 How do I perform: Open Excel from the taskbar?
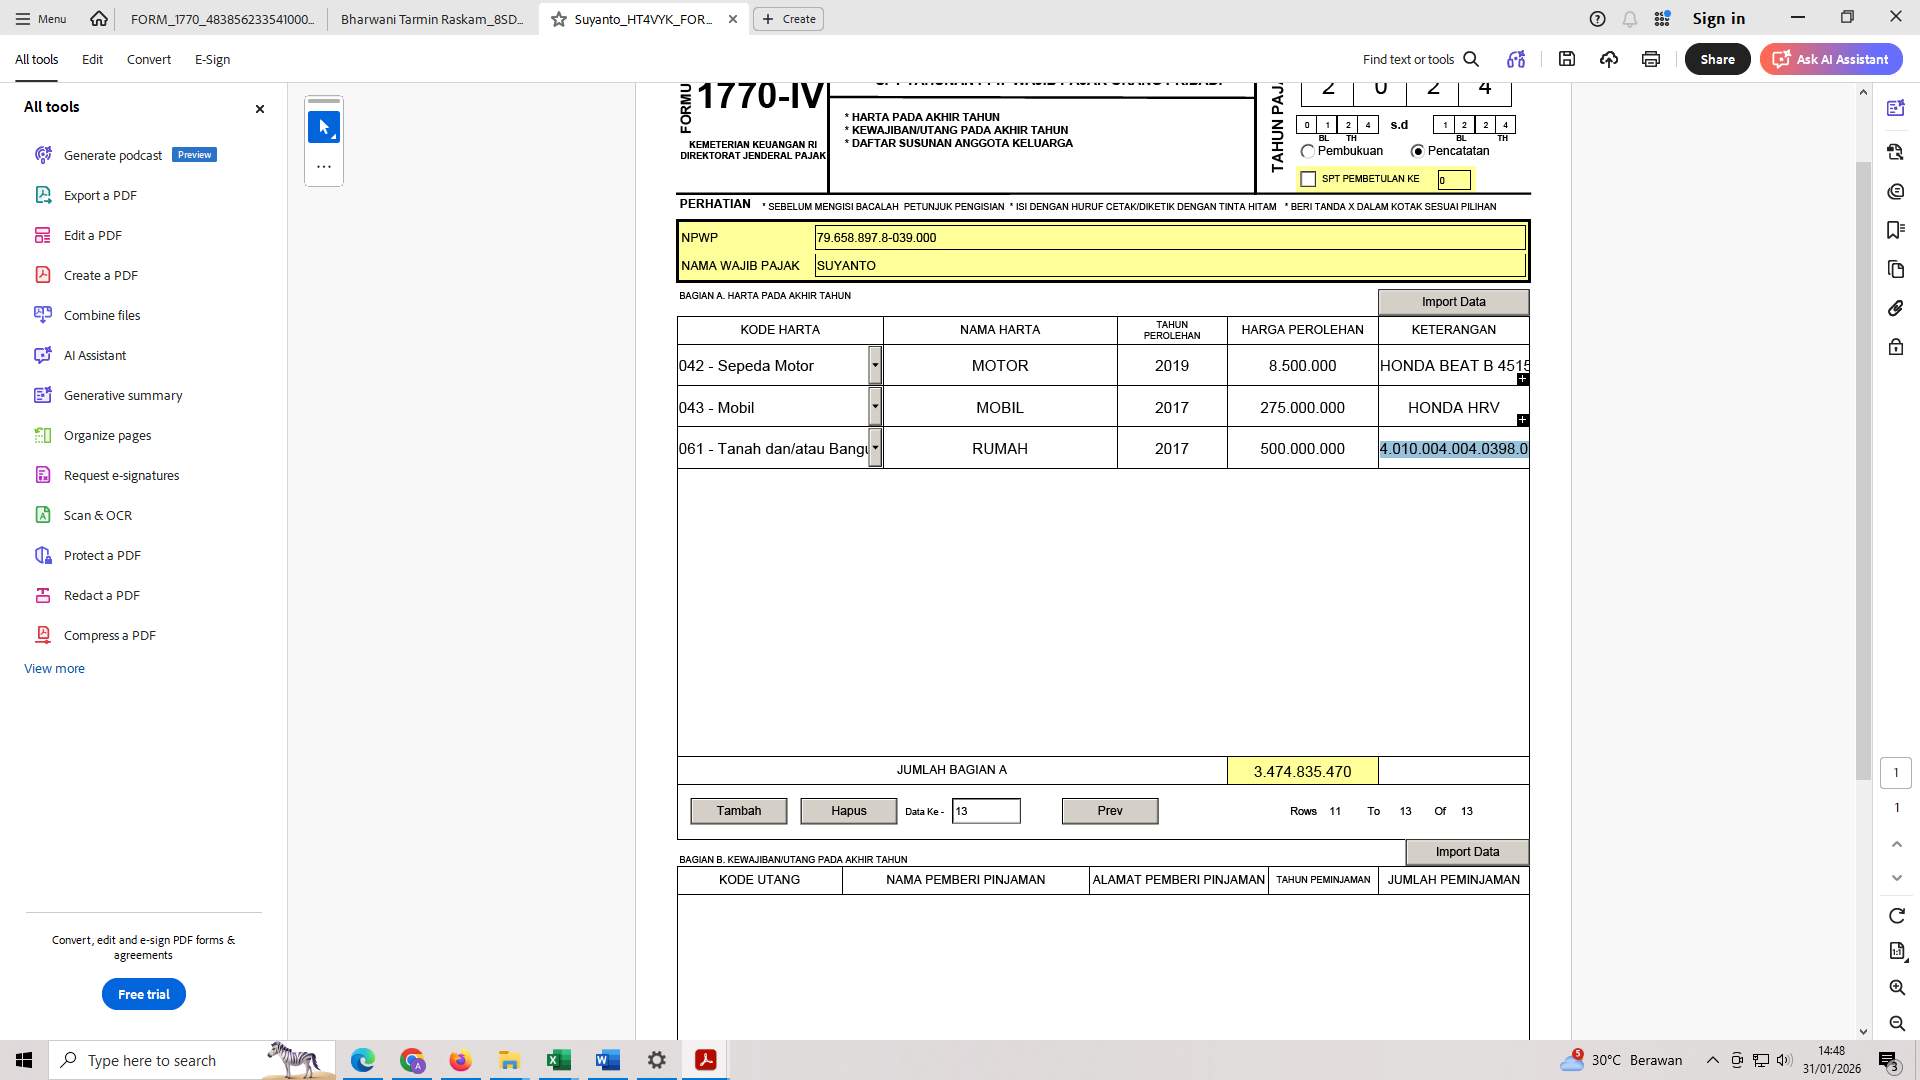coord(558,1059)
